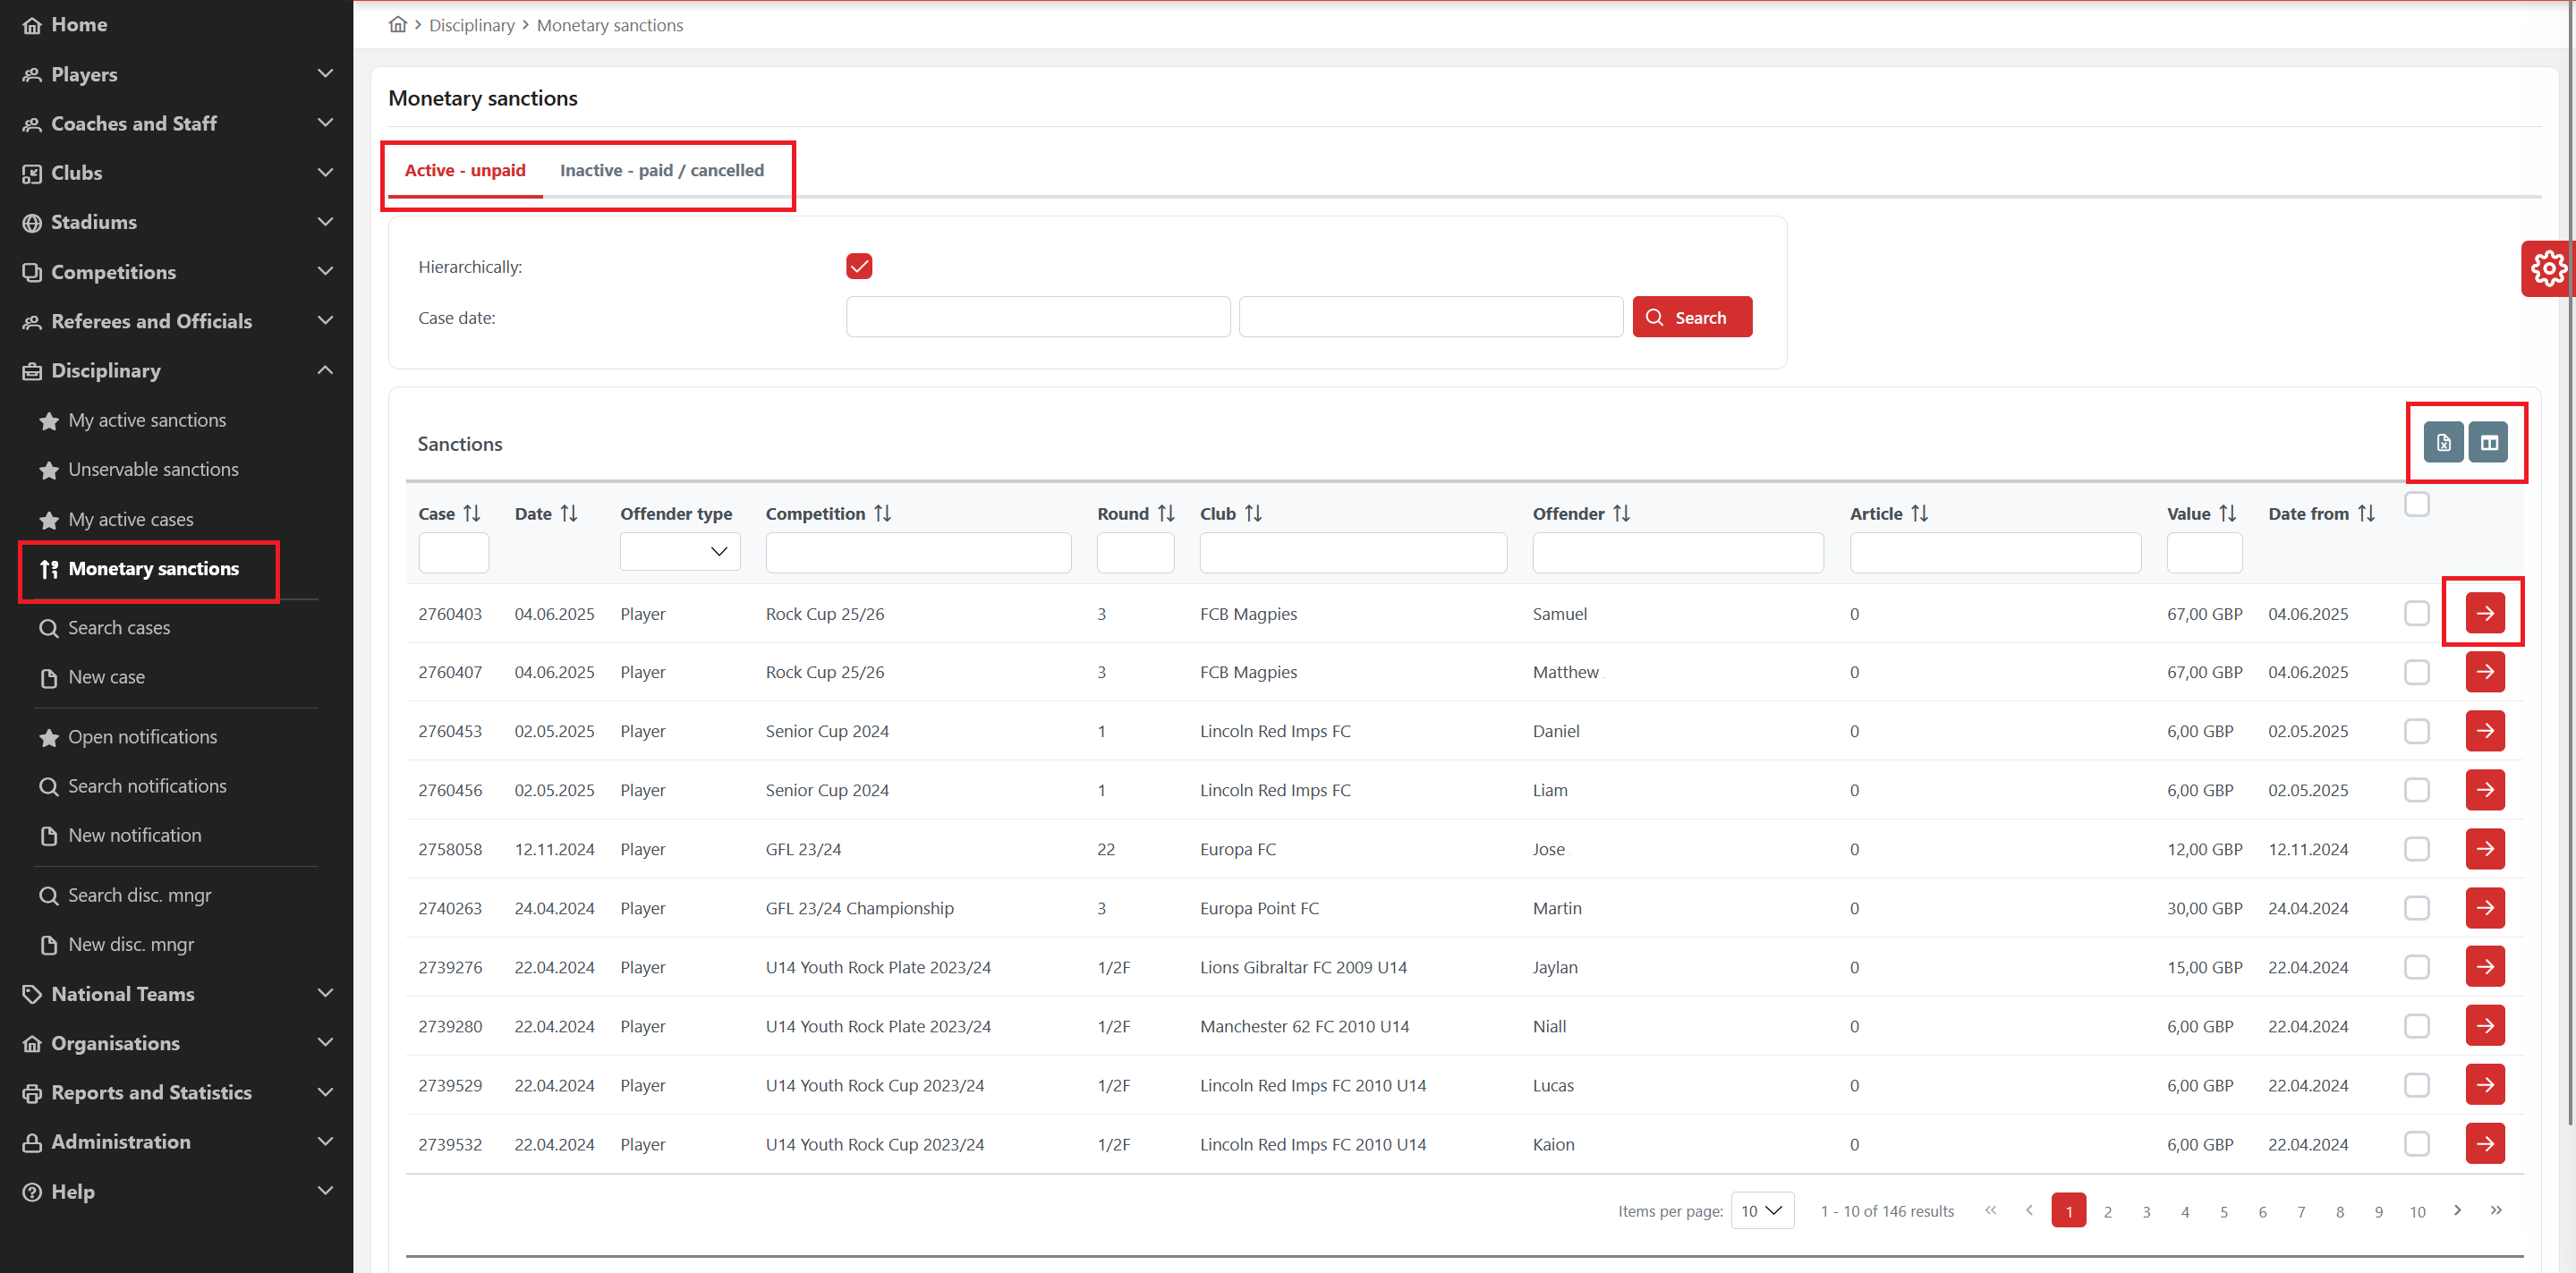Uncheck the Hierarchically checkbox

point(859,266)
